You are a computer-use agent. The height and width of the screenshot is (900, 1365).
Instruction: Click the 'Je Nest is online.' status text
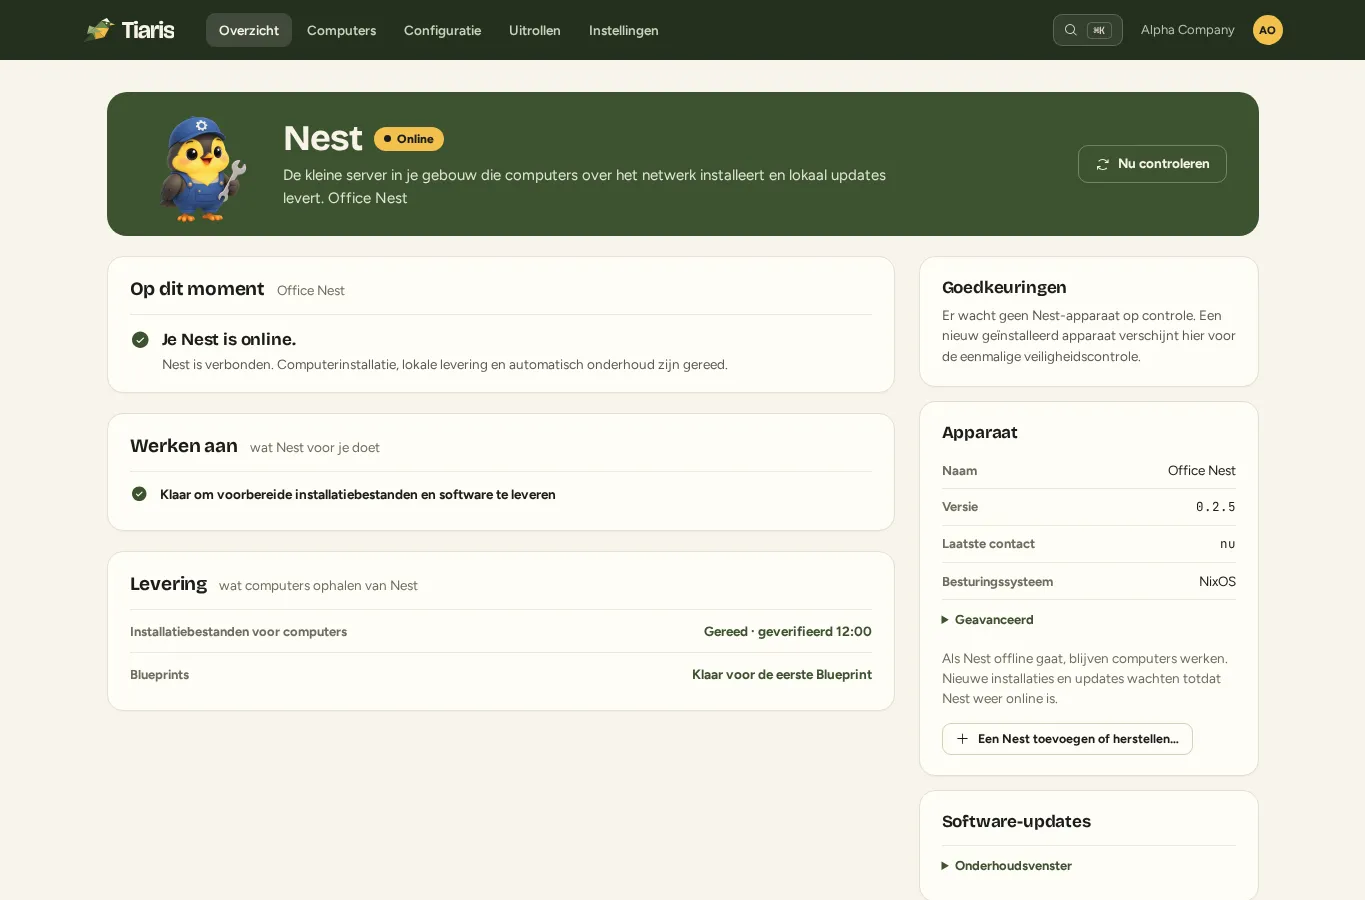point(229,340)
